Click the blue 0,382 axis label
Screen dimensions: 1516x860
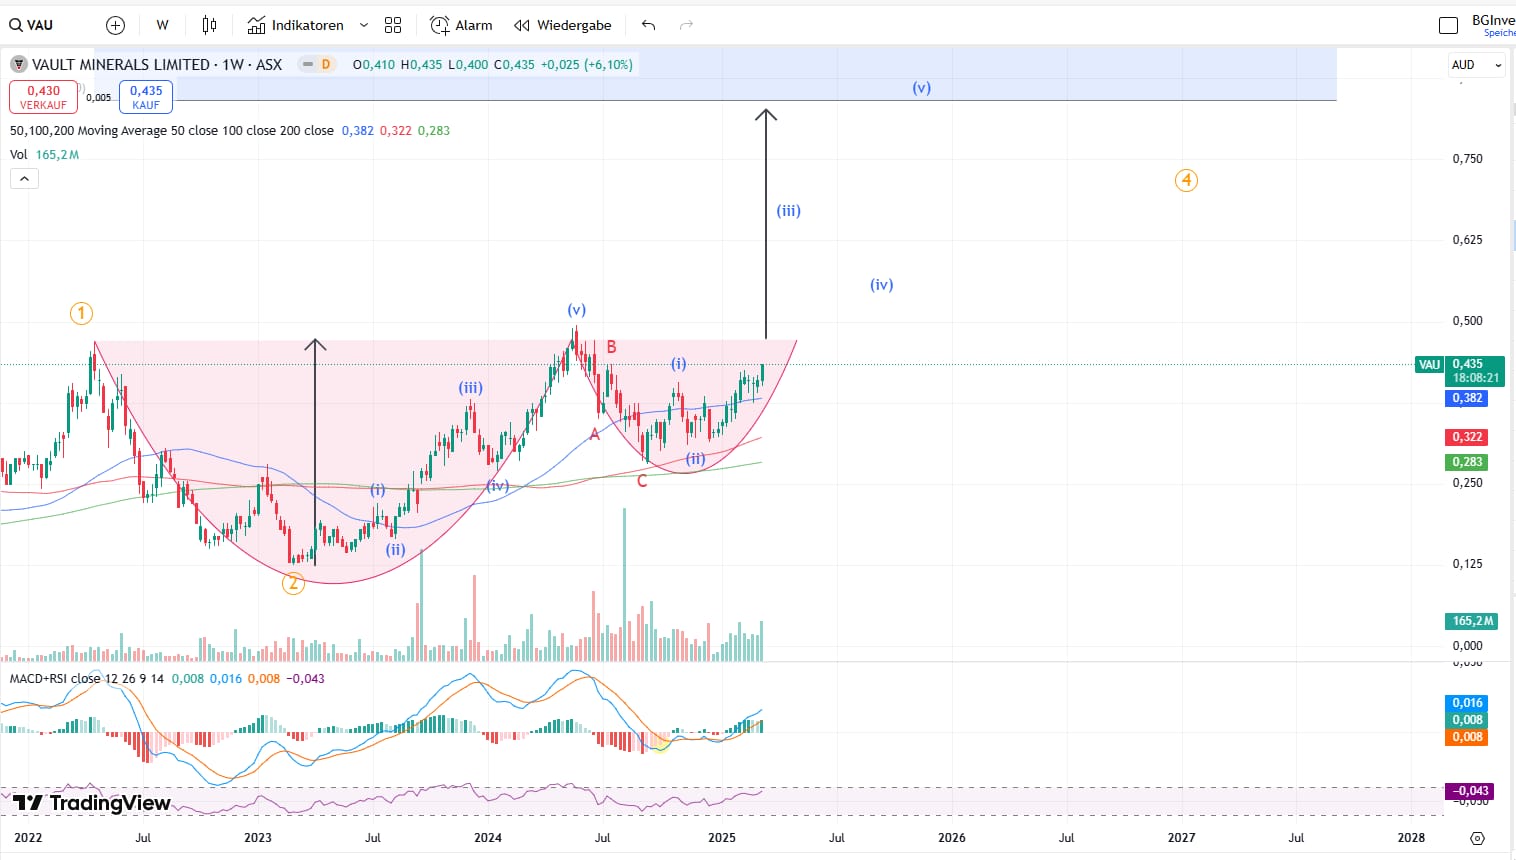[1467, 398]
